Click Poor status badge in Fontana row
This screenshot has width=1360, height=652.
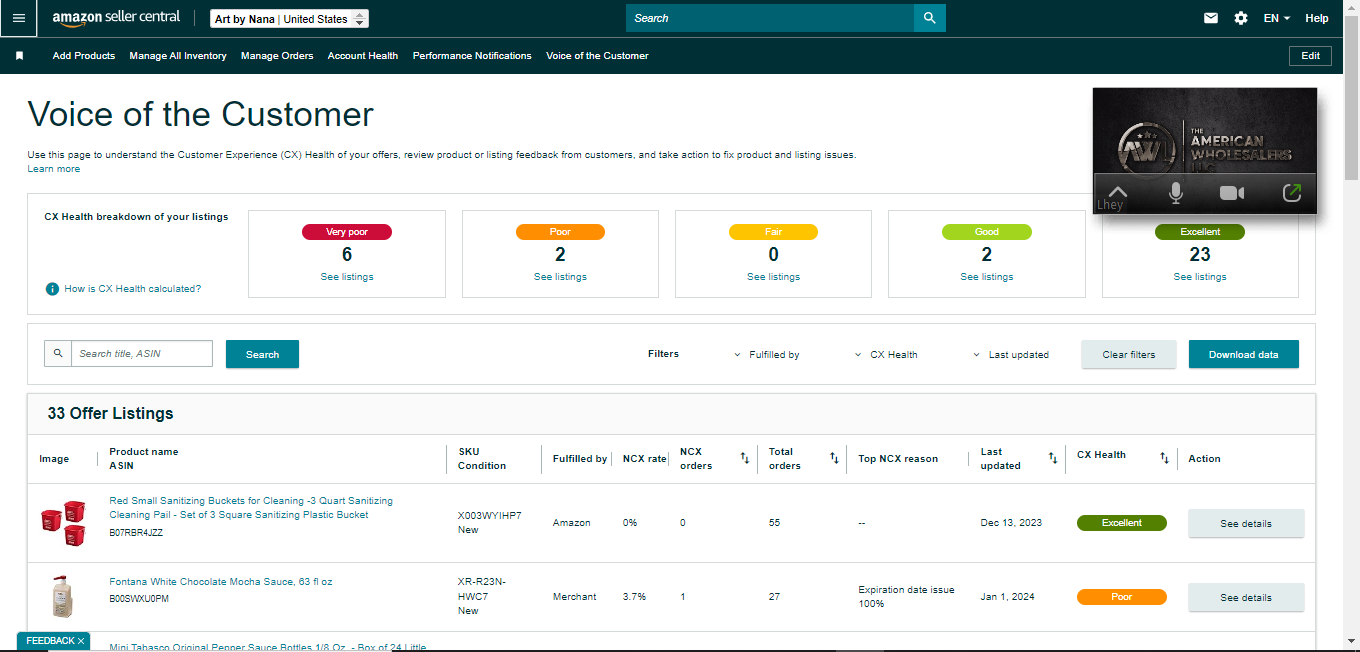click(x=1122, y=597)
